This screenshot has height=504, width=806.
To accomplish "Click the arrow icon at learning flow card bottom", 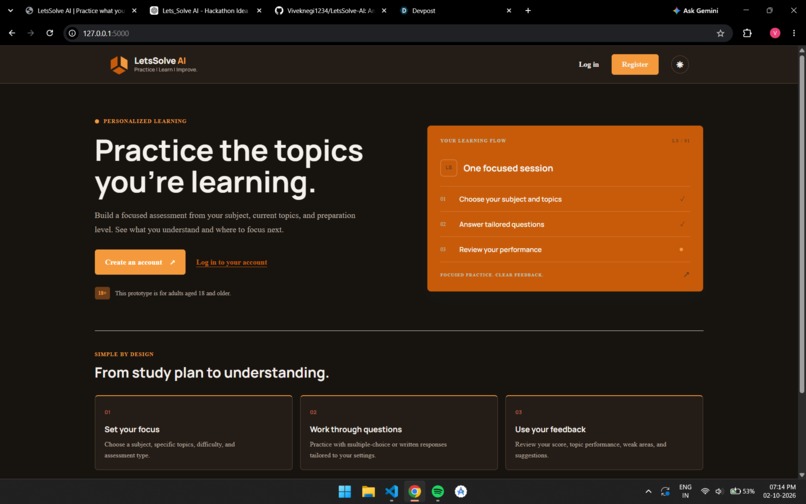I will (686, 275).
